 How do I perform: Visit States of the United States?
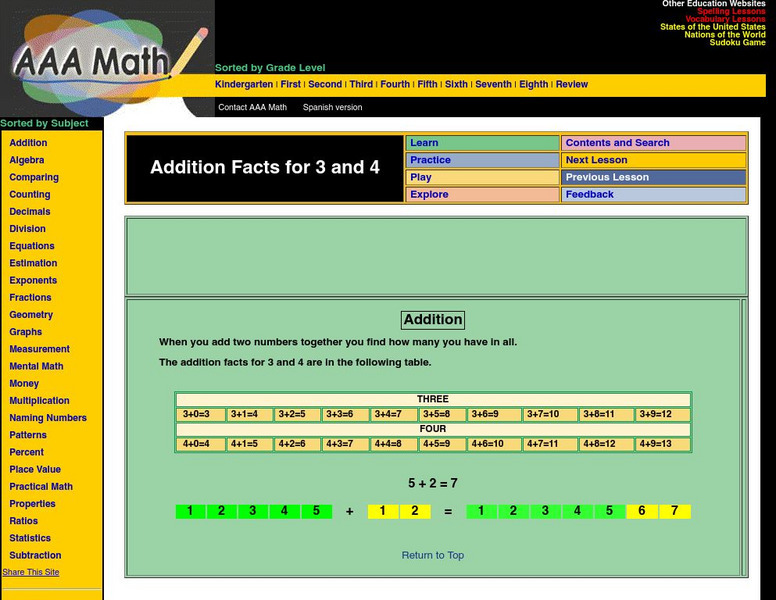[713, 27]
